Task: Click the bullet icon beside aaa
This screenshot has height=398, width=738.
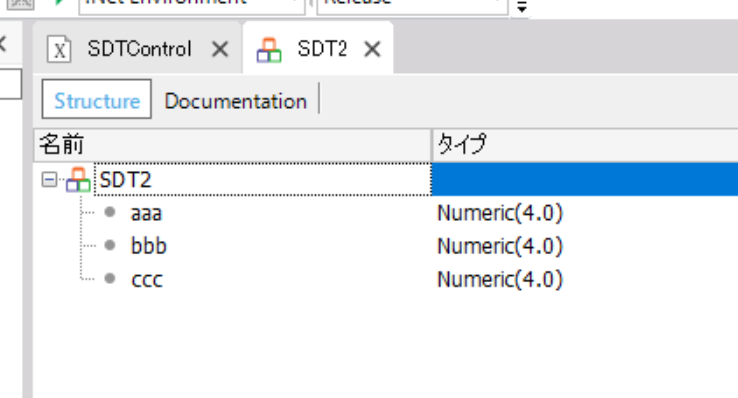Action: [110, 212]
